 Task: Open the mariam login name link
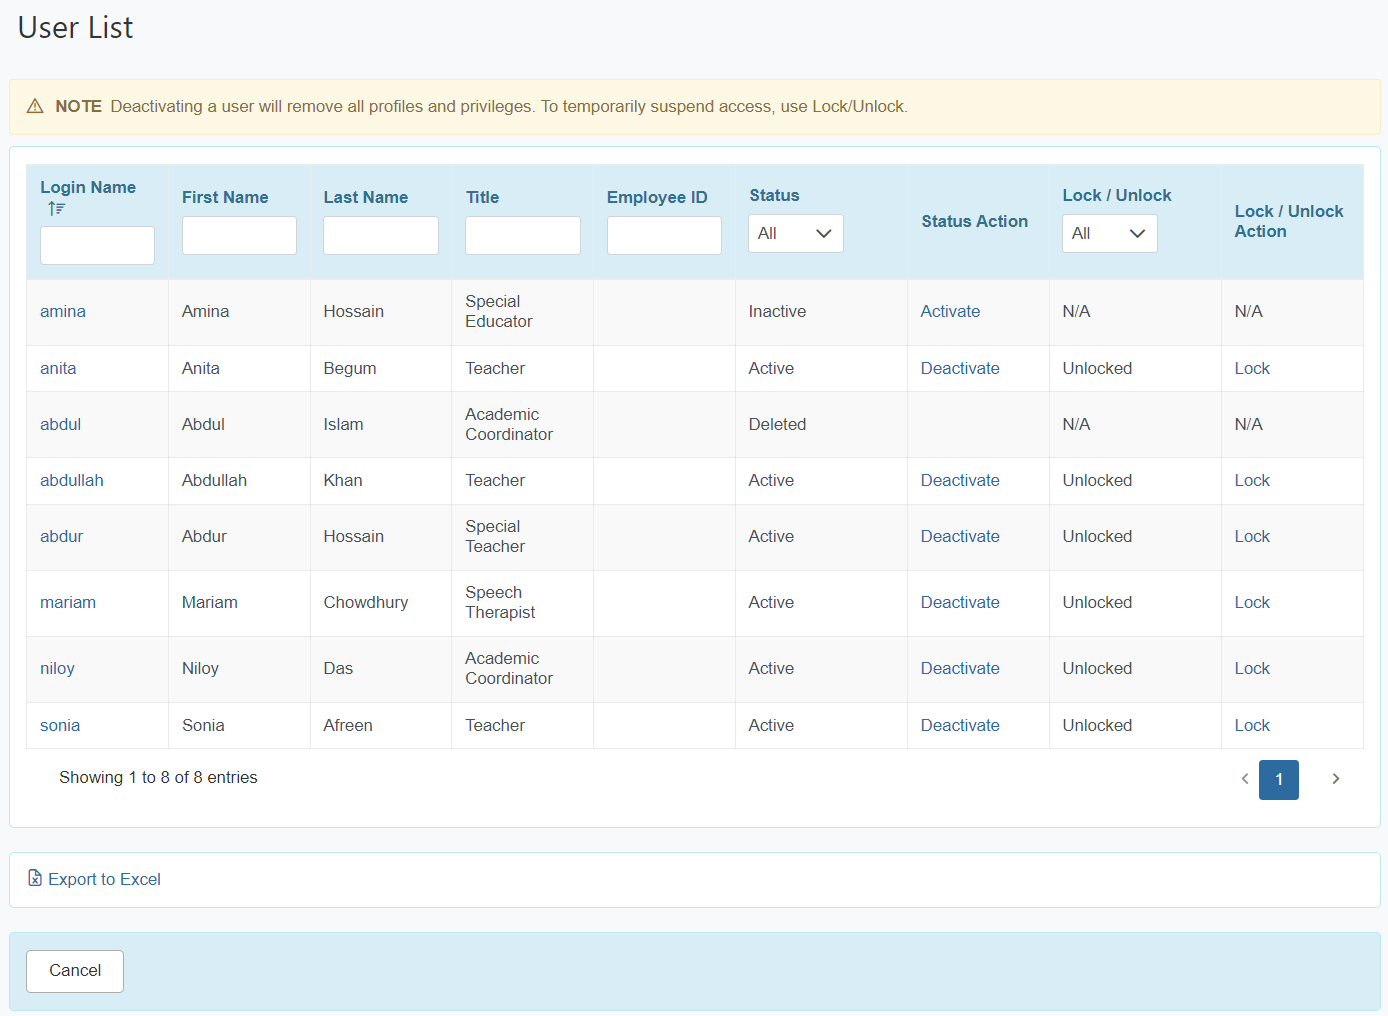click(68, 602)
